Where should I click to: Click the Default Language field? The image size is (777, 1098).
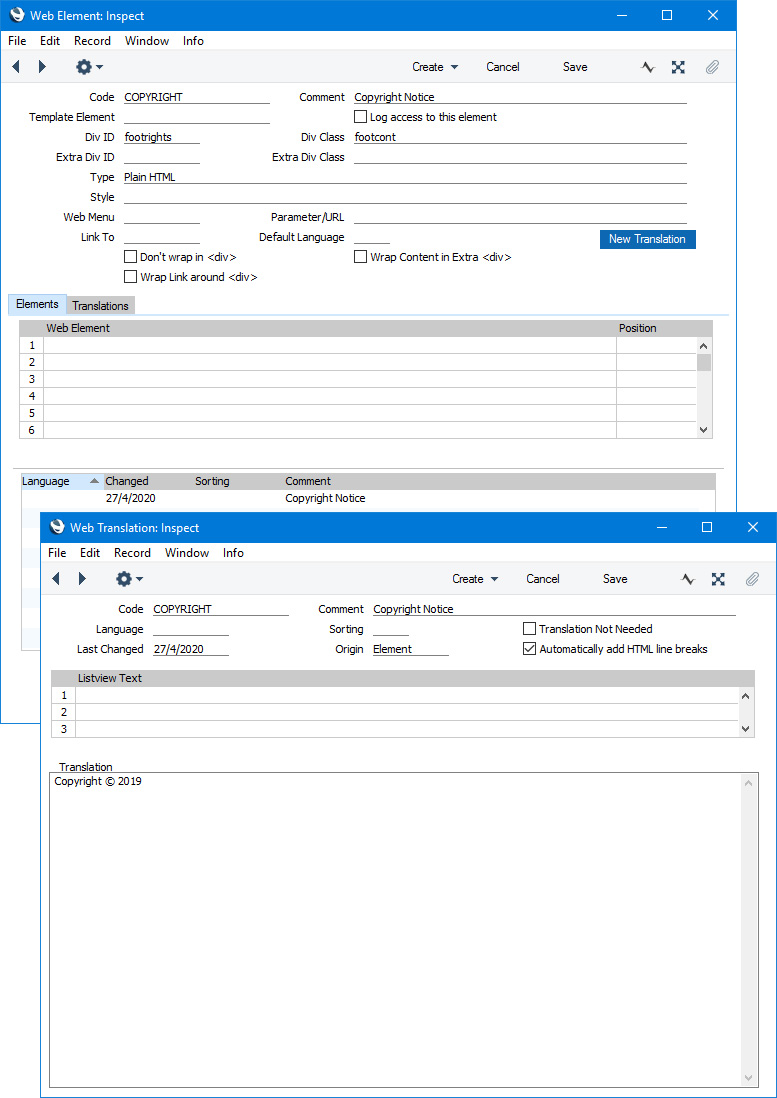[372, 237]
